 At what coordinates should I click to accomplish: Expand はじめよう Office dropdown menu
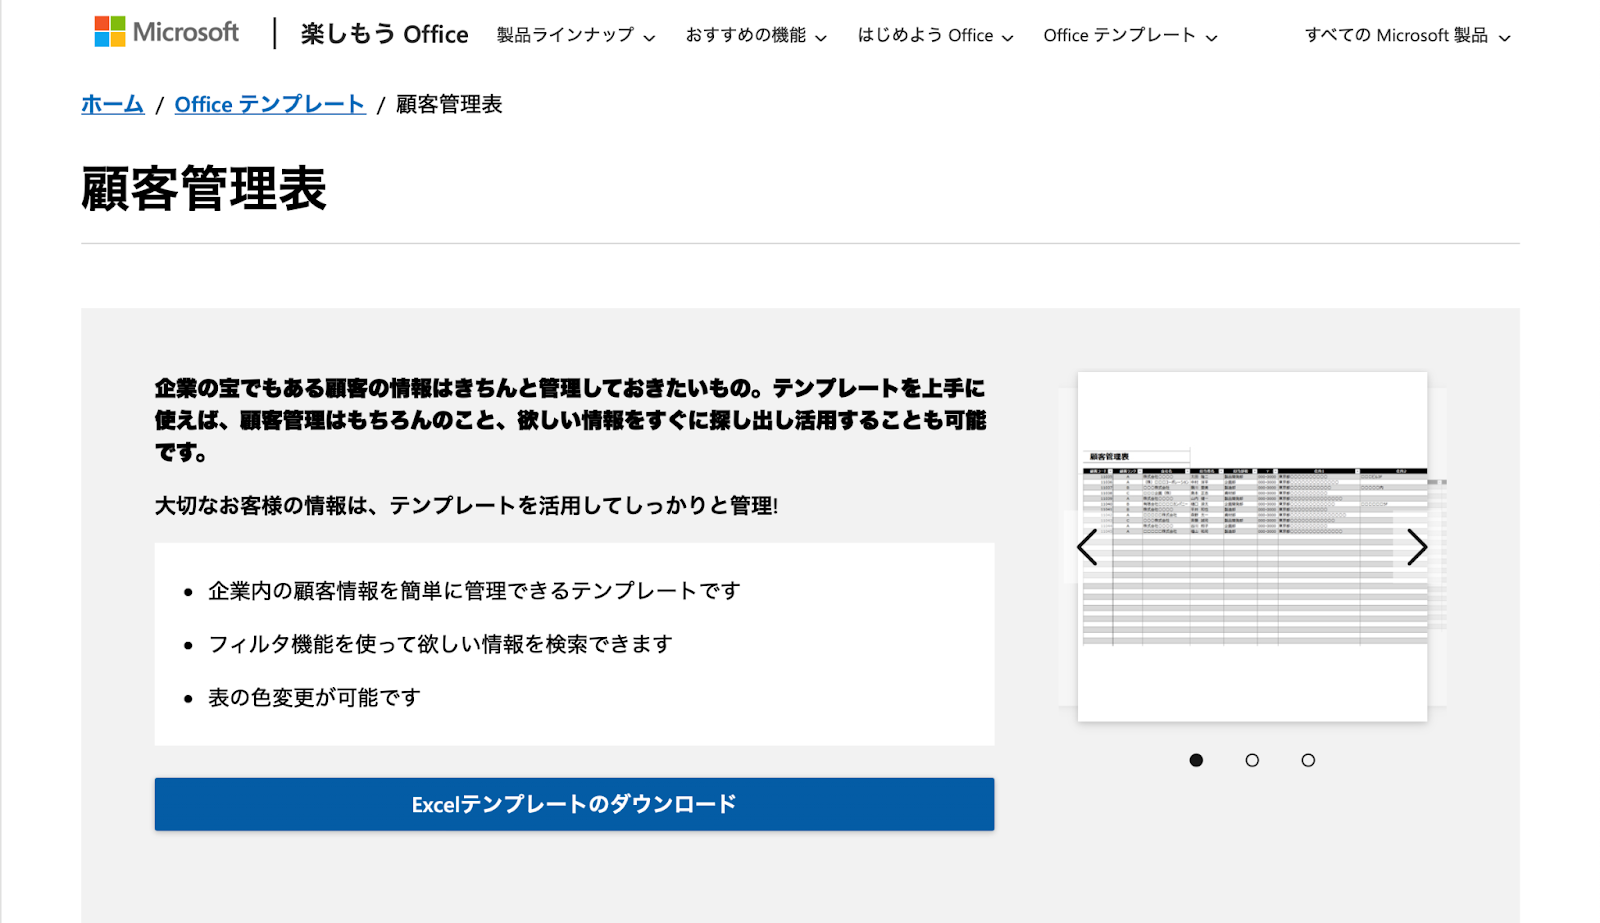[935, 36]
